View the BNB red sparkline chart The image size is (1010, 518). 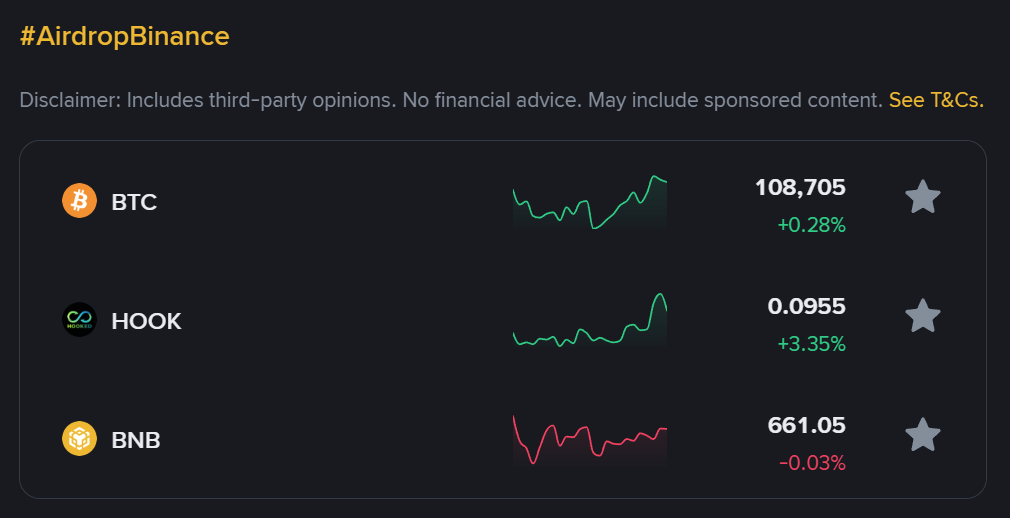589,440
